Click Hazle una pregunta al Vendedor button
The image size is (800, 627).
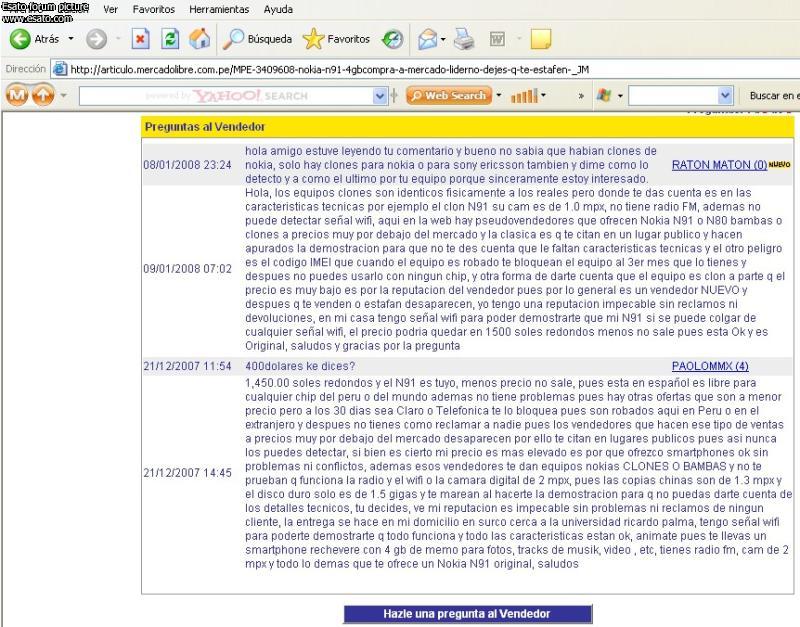467,614
